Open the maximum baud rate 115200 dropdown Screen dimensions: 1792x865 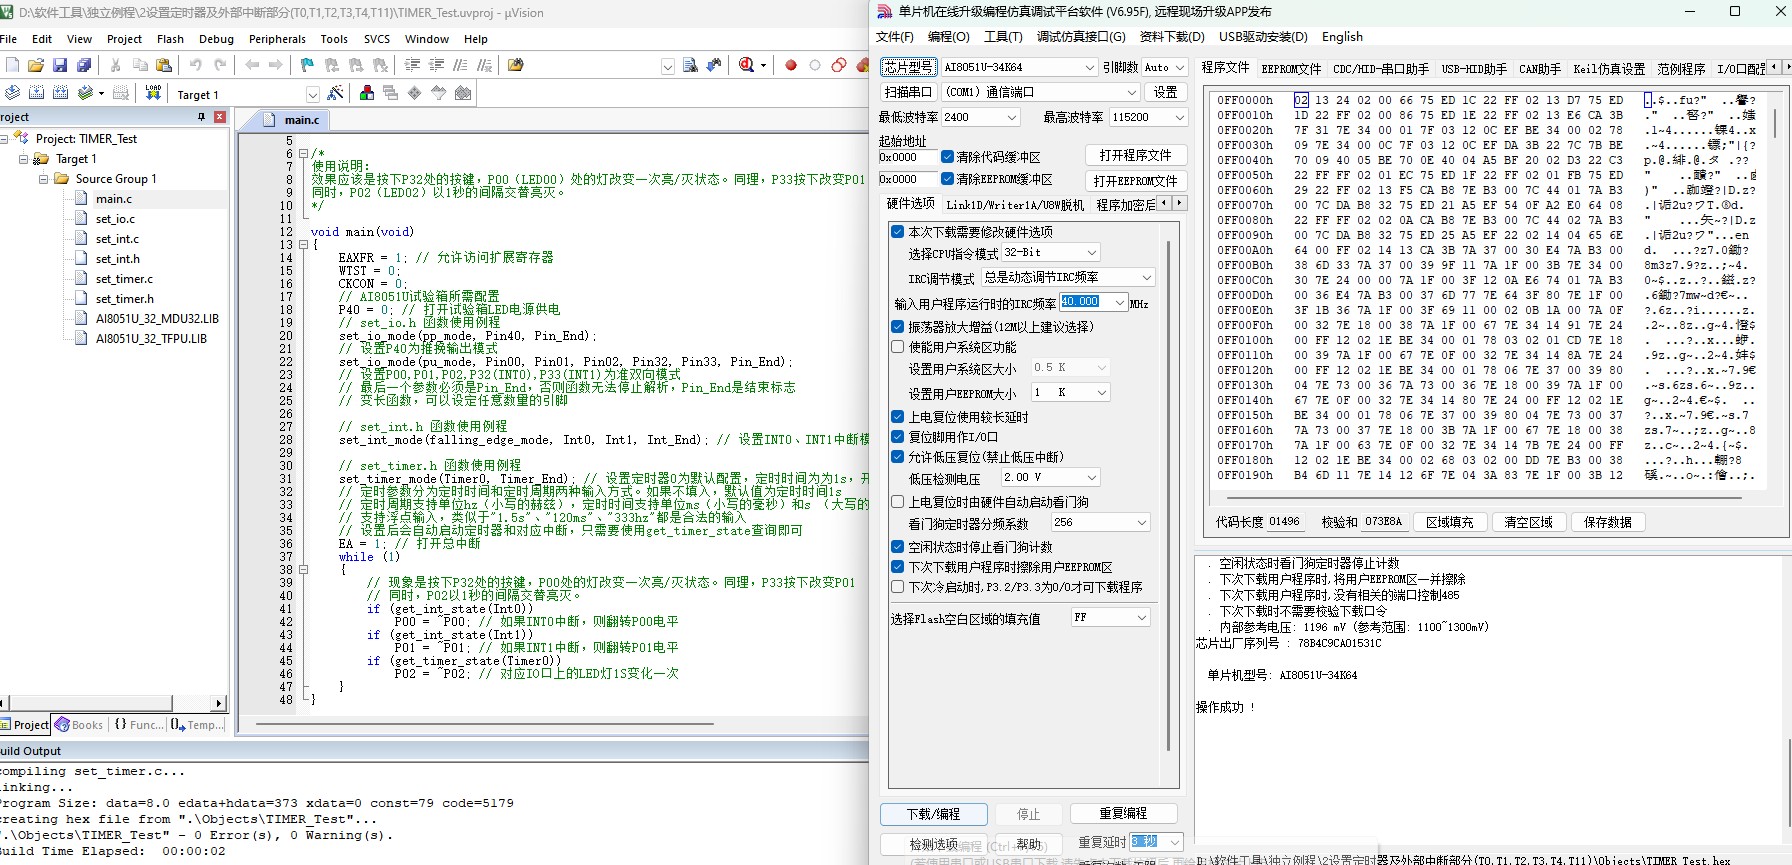(1148, 117)
